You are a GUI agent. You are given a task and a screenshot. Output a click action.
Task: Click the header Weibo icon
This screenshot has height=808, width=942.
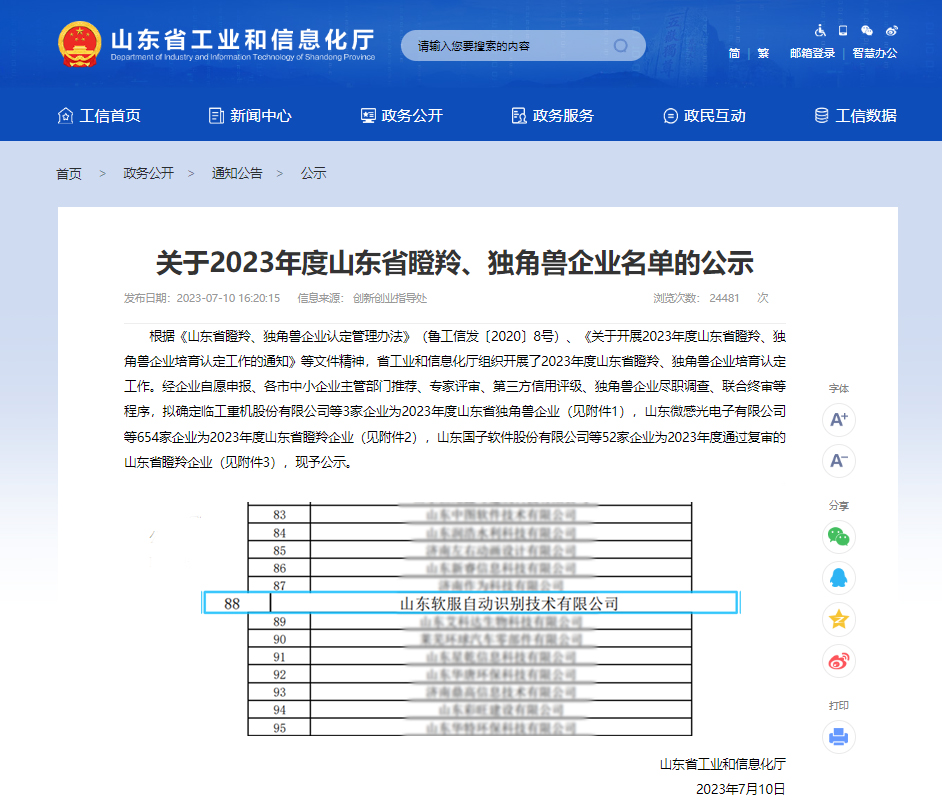coord(891,30)
